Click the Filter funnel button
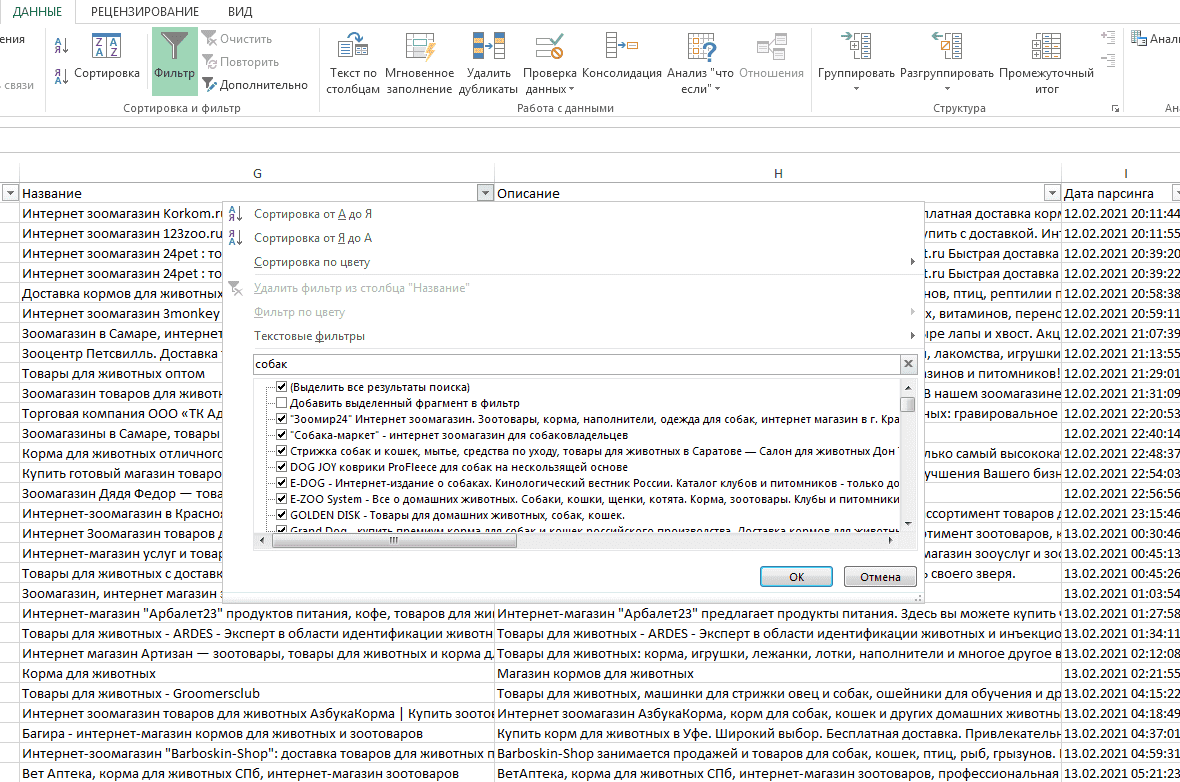This screenshot has width=1180, height=782. click(175, 61)
